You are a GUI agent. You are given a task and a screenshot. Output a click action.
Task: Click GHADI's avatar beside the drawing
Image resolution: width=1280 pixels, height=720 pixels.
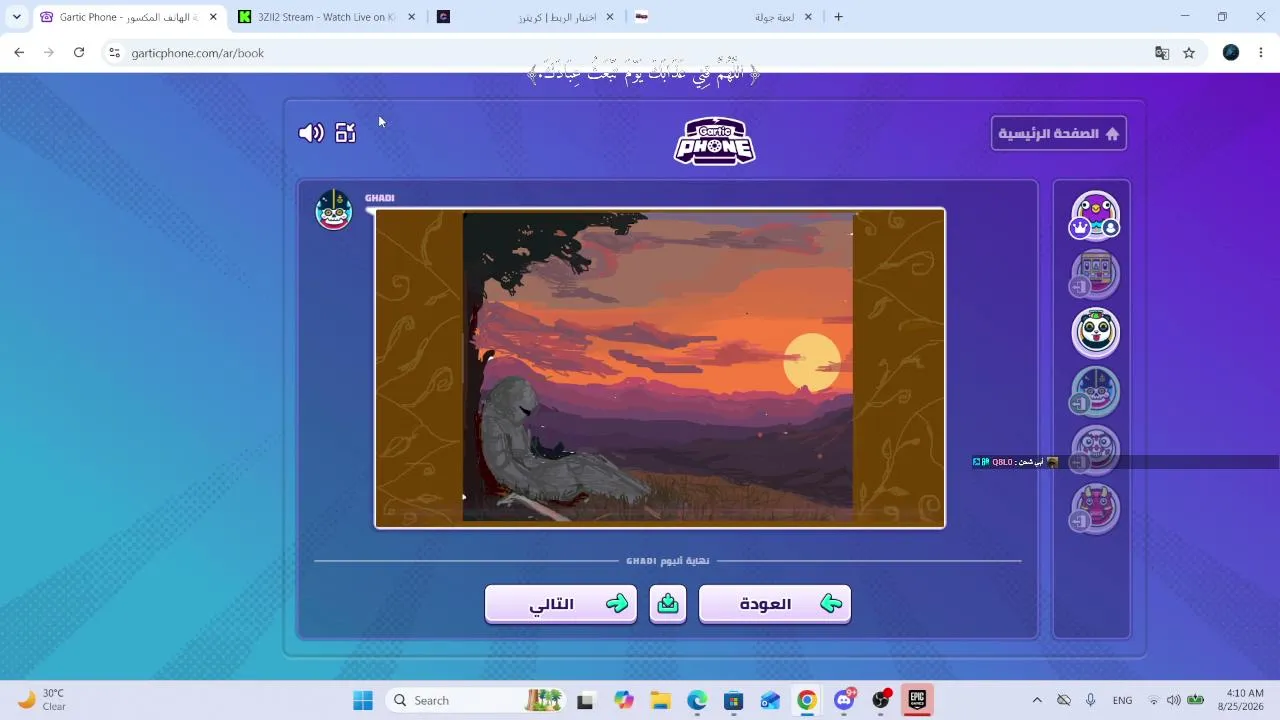(334, 210)
